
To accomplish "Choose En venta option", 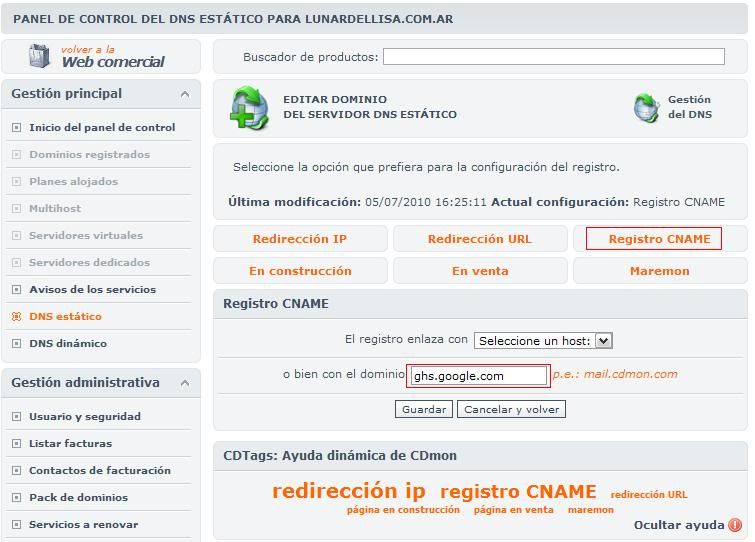I will (480, 271).
